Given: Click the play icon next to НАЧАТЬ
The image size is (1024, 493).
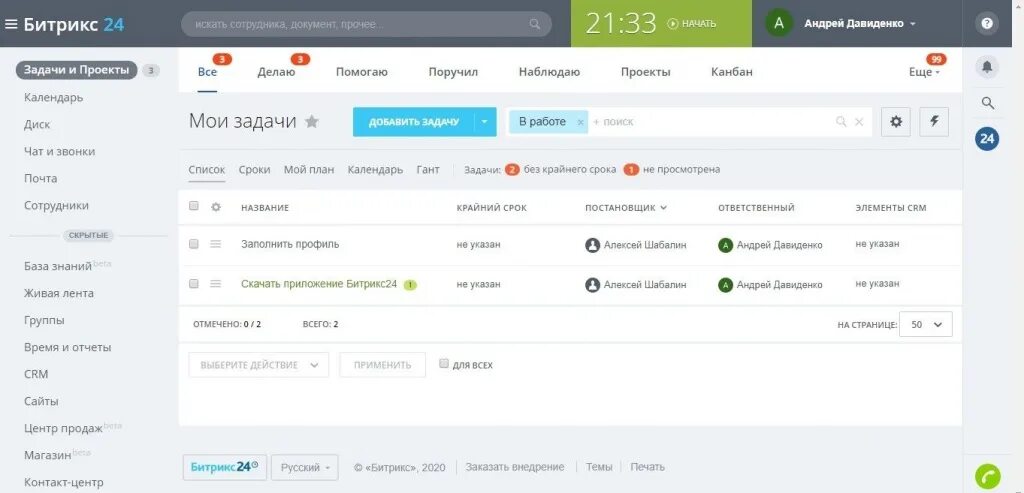Looking at the screenshot, I should pyautogui.click(x=673, y=24).
